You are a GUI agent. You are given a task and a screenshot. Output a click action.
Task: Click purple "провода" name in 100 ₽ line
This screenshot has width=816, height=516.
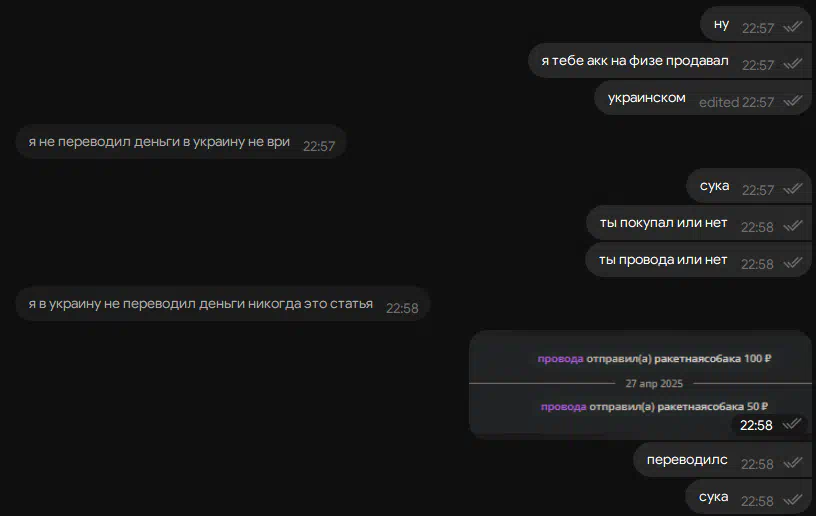(x=560, y=358)
